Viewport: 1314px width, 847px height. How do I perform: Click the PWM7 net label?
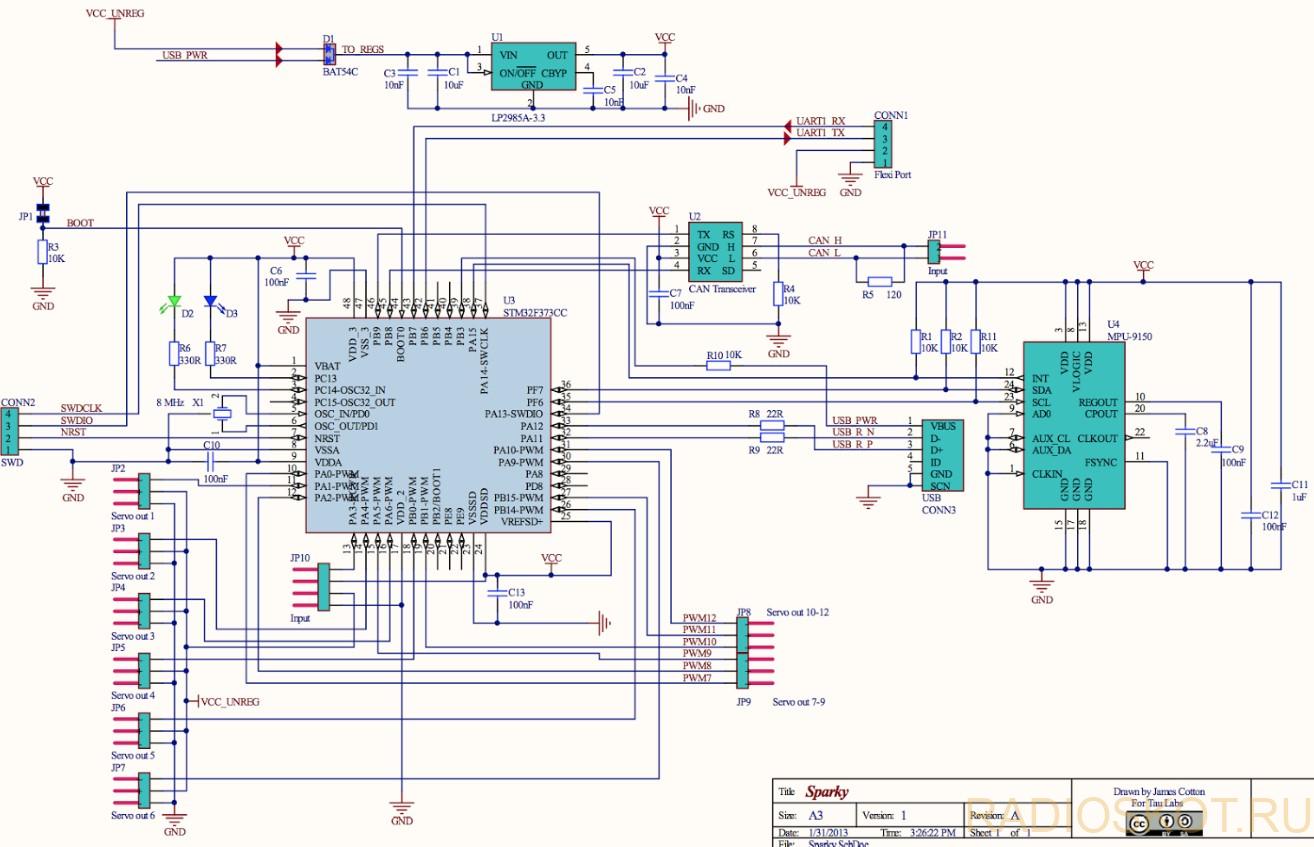[698, 678]
